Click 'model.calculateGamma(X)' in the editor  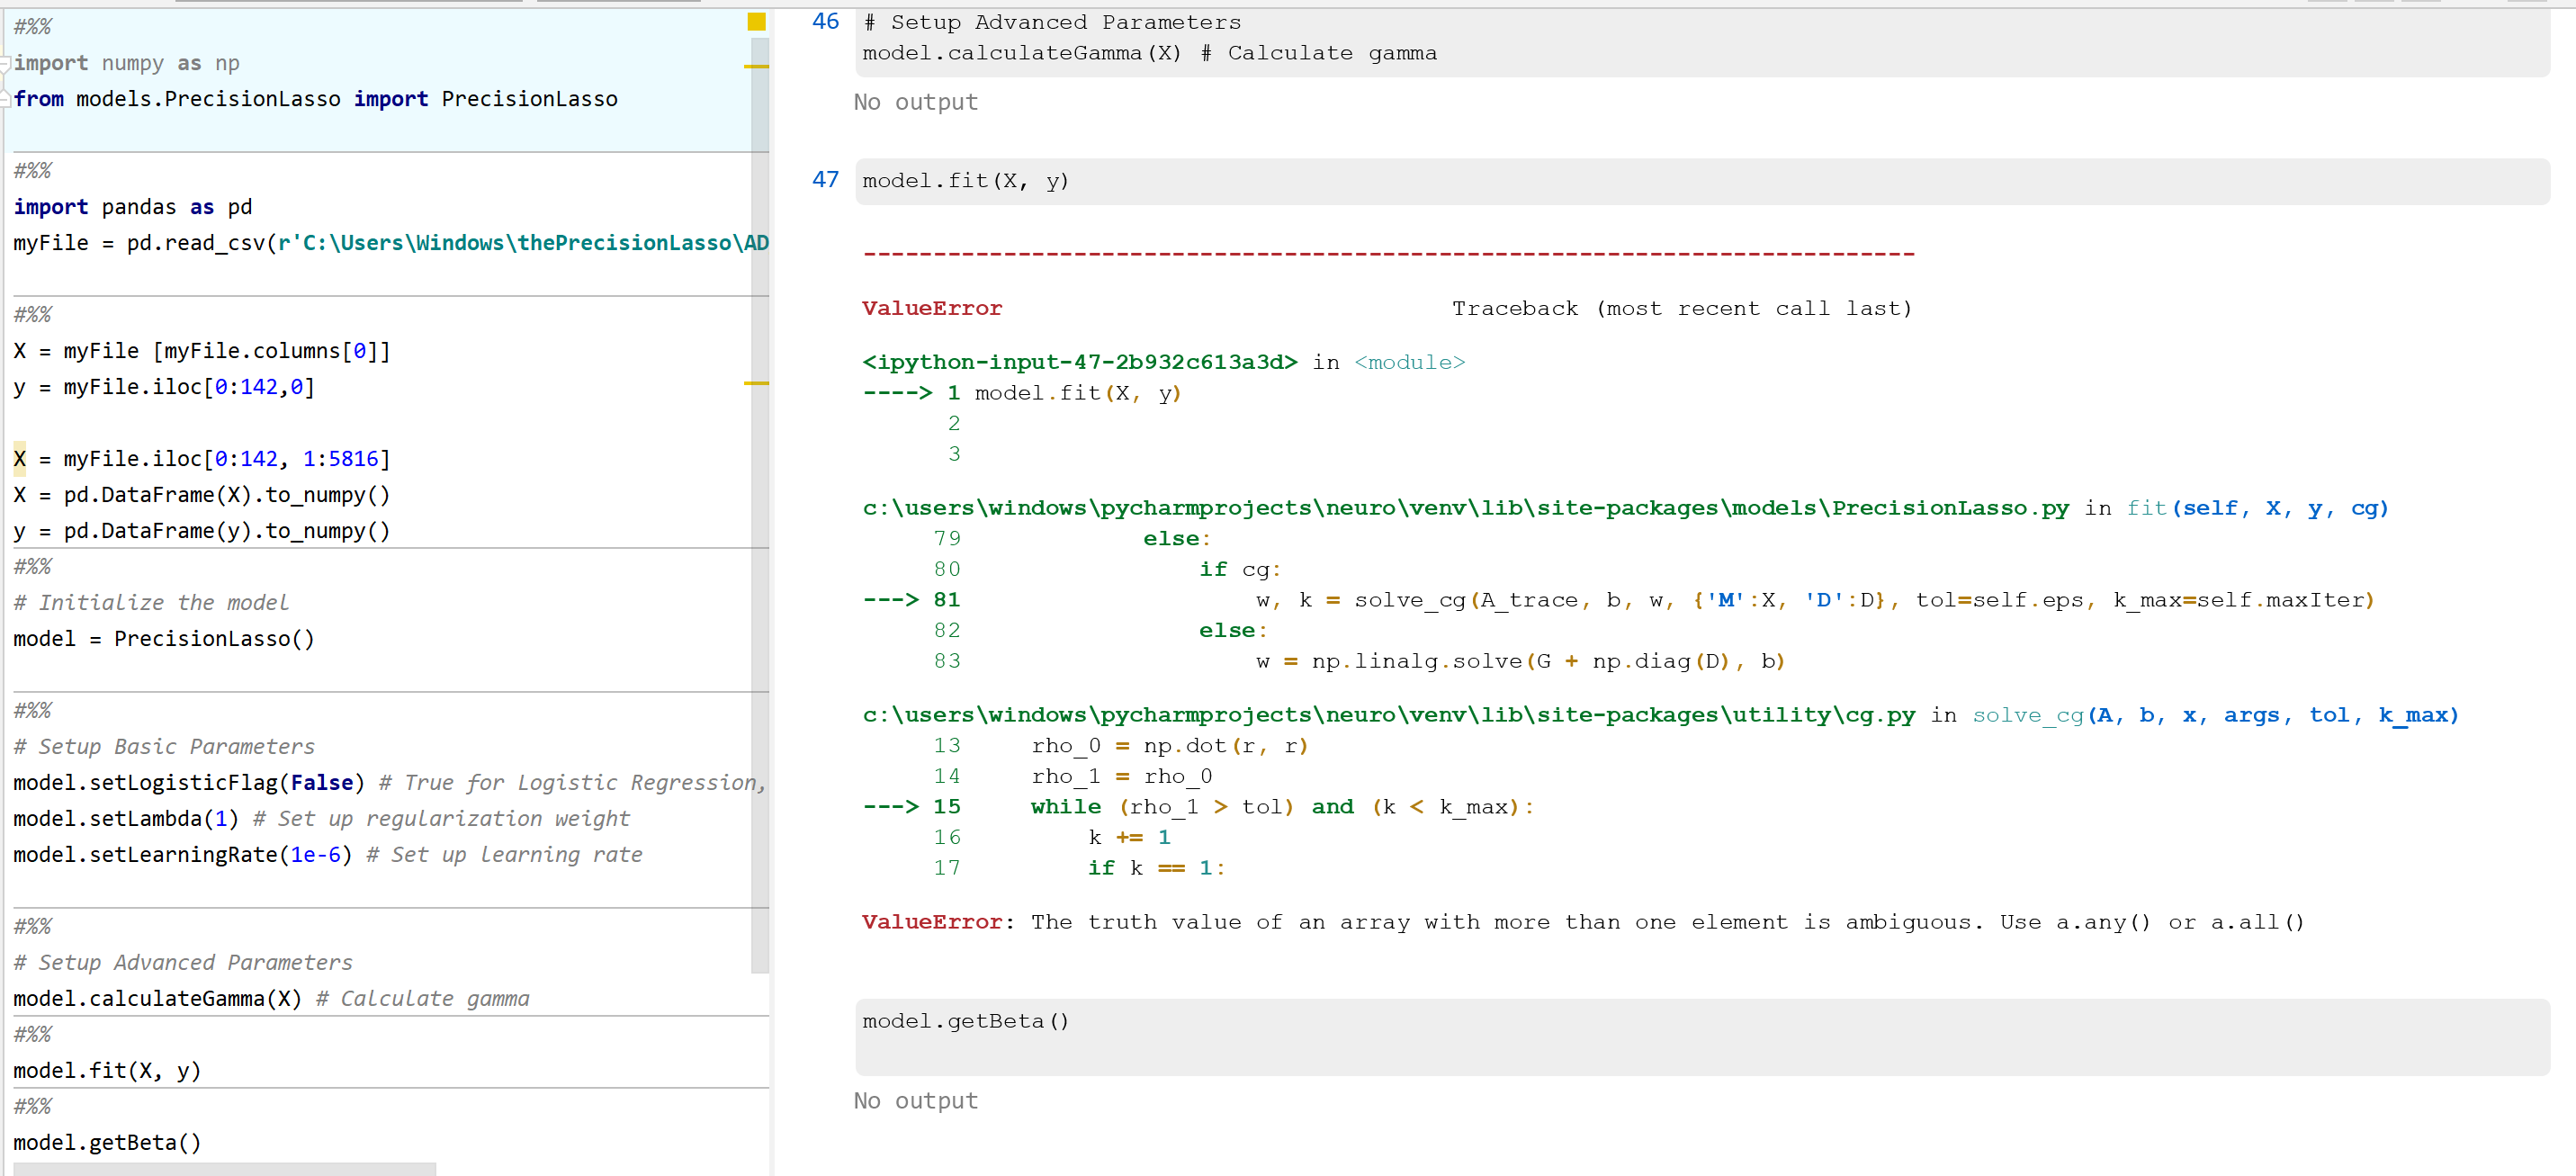pos(157,999)
